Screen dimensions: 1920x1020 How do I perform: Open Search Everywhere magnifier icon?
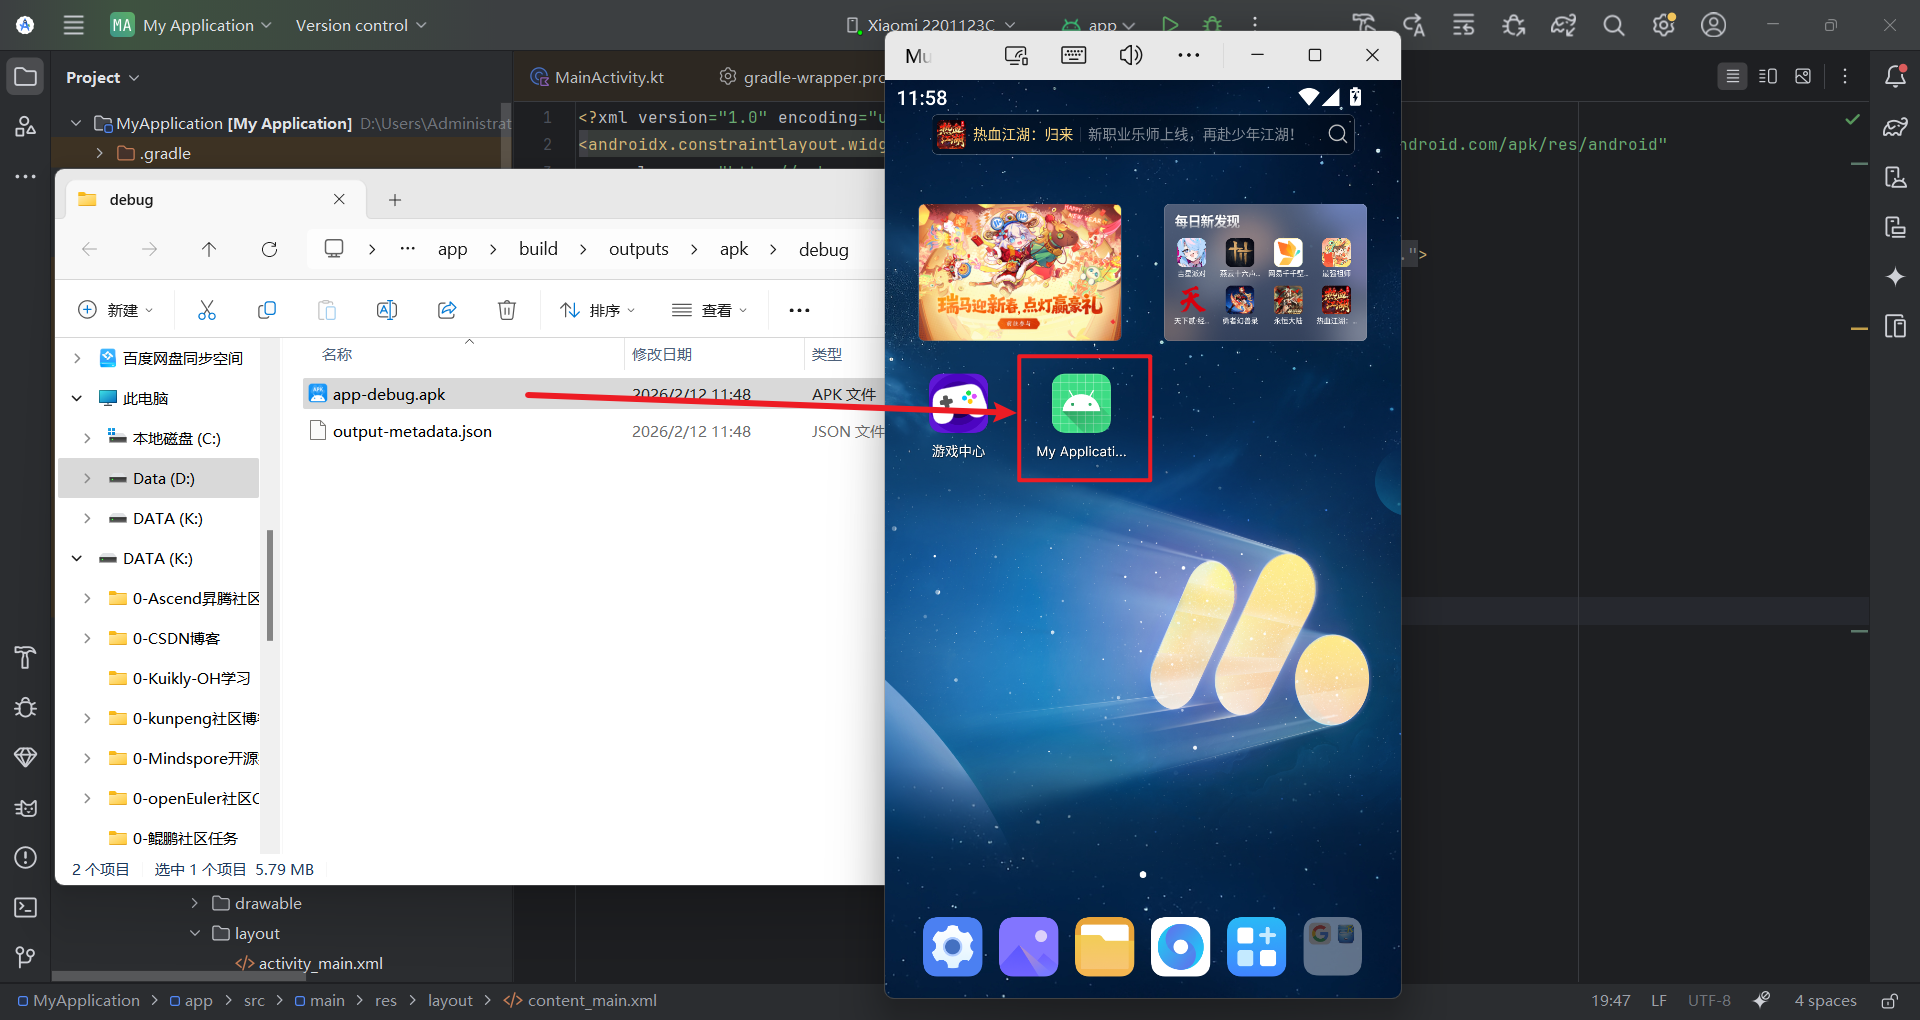[x=1614, y=25]
